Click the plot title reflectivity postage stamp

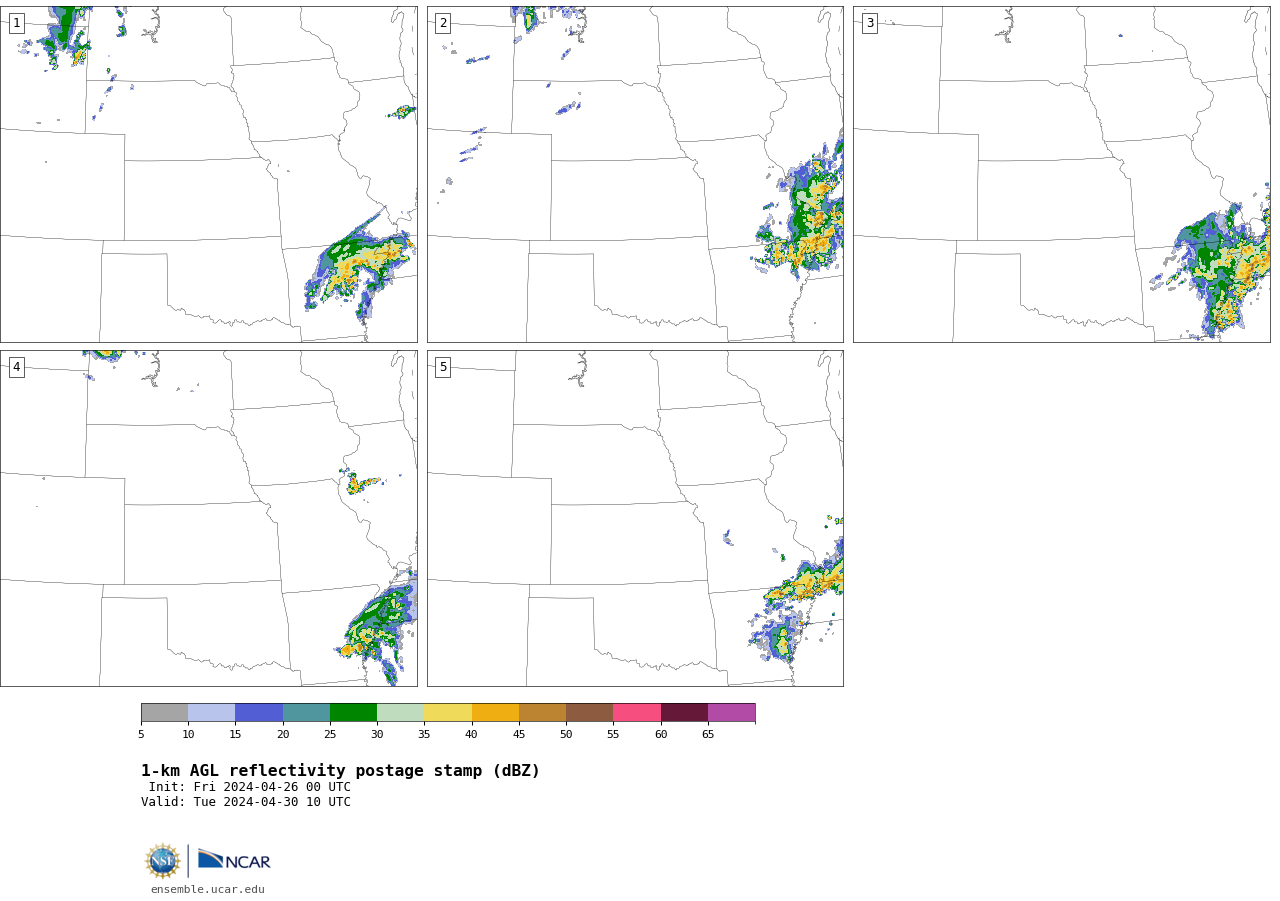[340, 771]
